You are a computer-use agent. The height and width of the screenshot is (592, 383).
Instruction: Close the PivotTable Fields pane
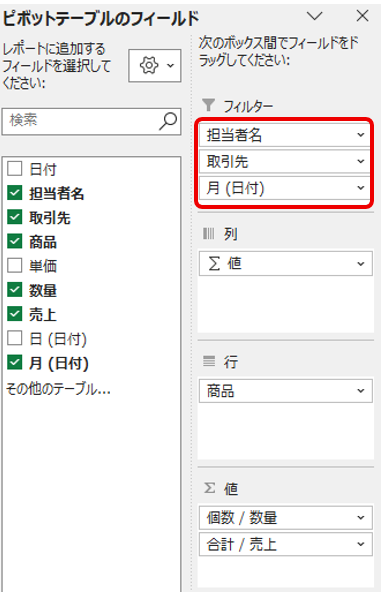363,16
